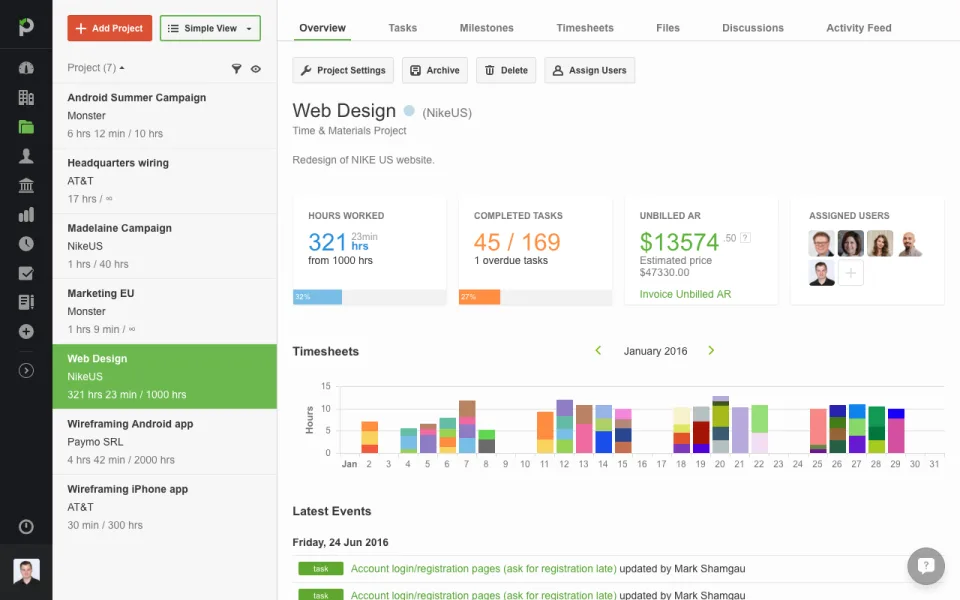Open the projects folder icon in sidebar

click(26, 127)
